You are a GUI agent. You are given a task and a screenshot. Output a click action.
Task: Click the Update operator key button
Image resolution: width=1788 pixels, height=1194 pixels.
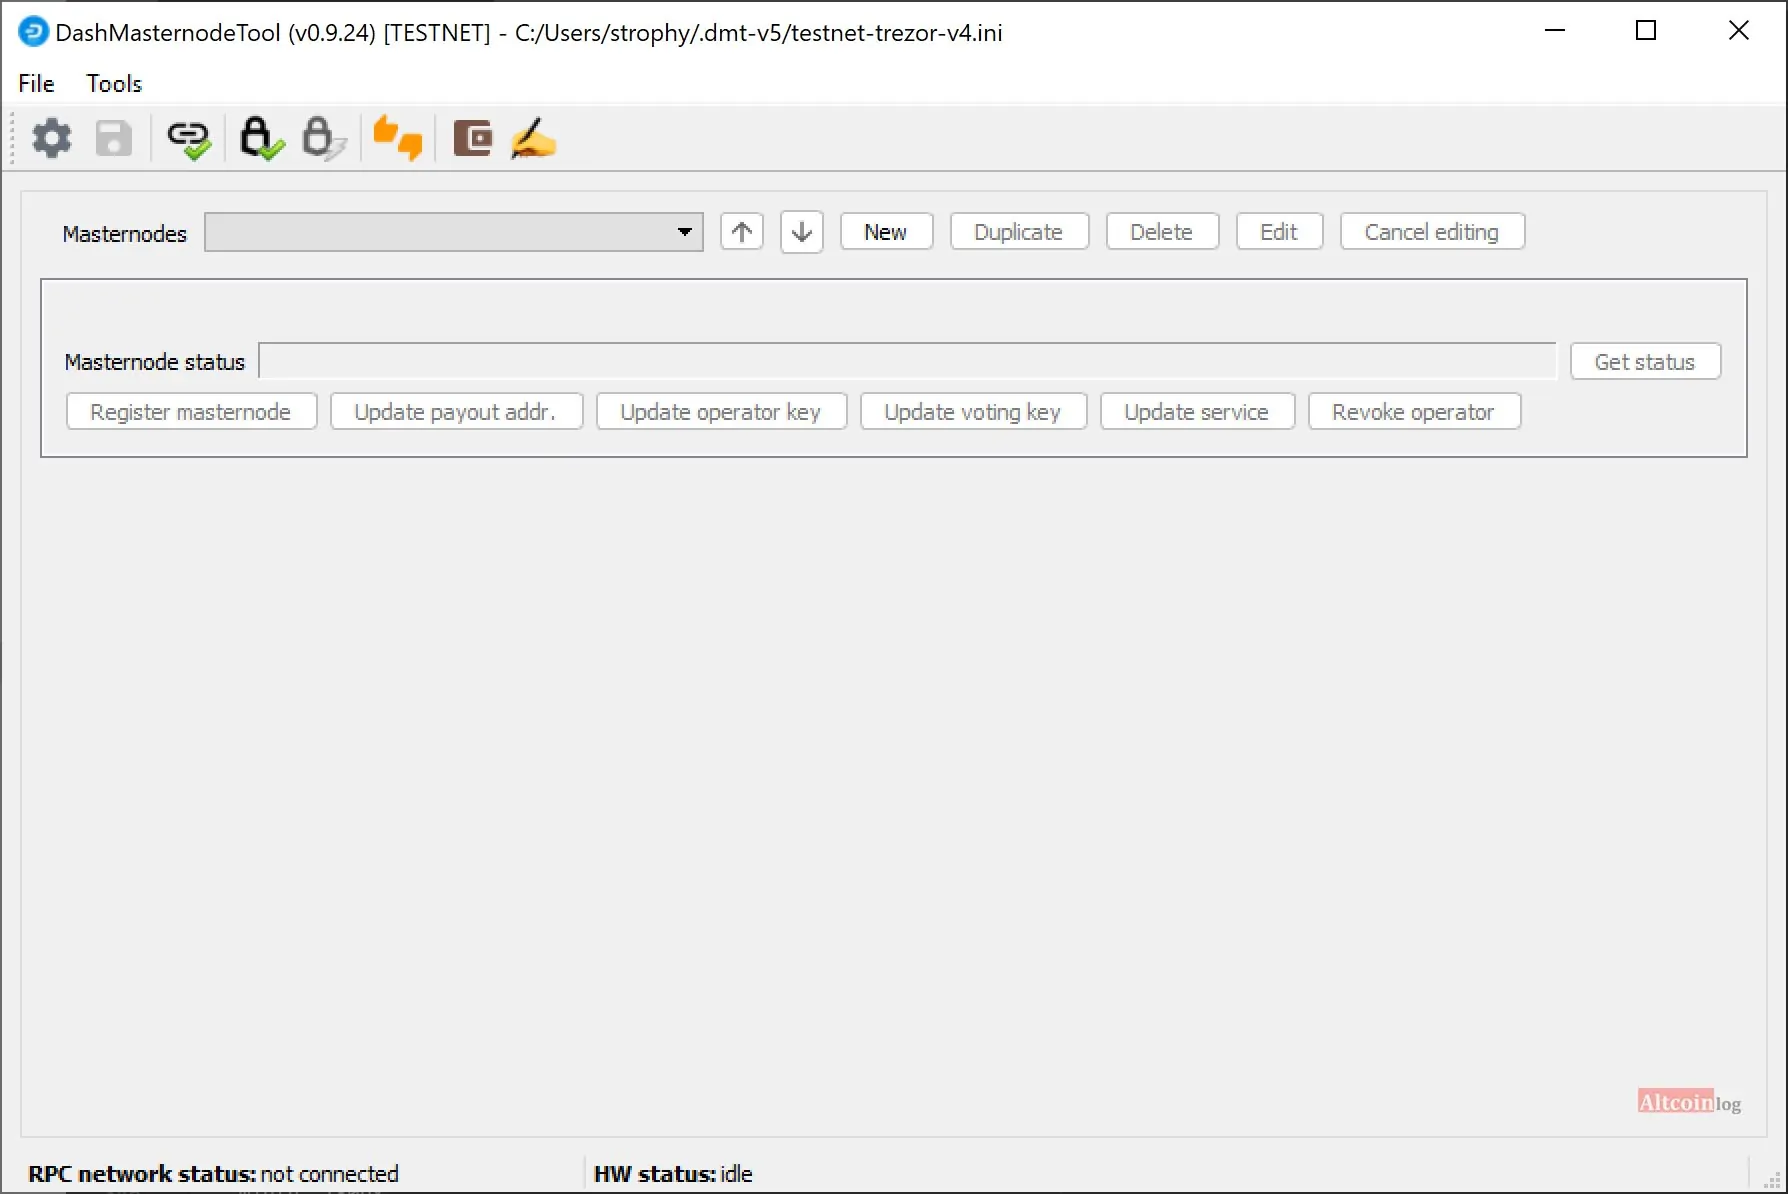[x=721, y=412]
